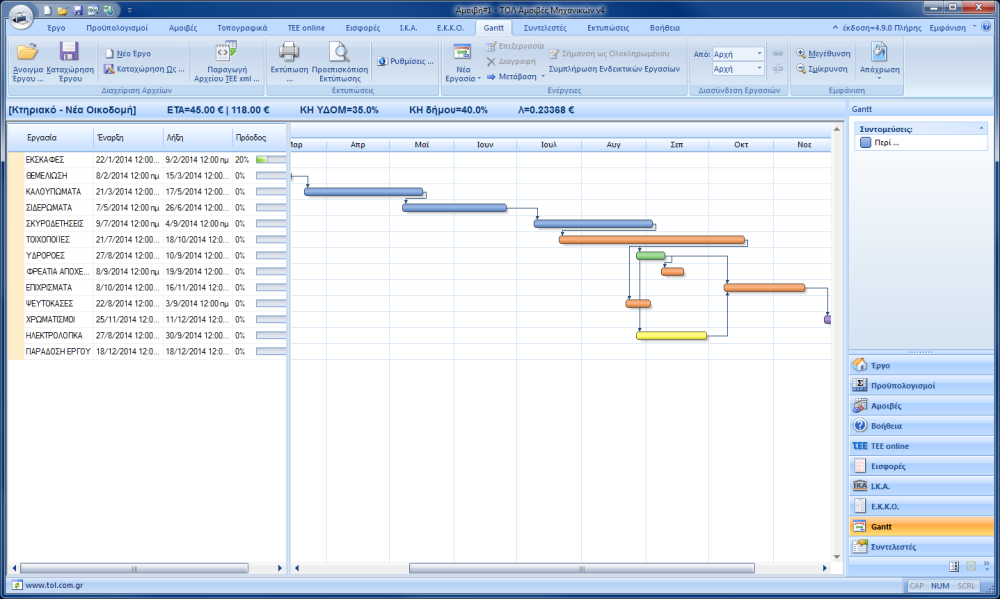Click the green ΥΔΡΟΡΟΕΣ Gantt bar
This screenshot has width=1000, height=599.
click(651, 256)
